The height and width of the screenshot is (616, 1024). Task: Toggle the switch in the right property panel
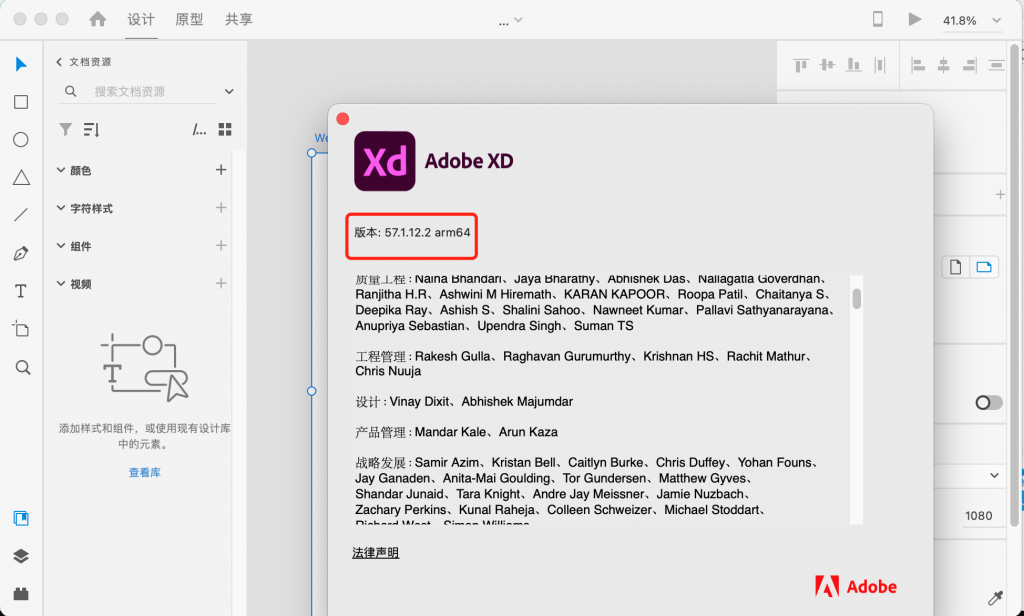988,402
